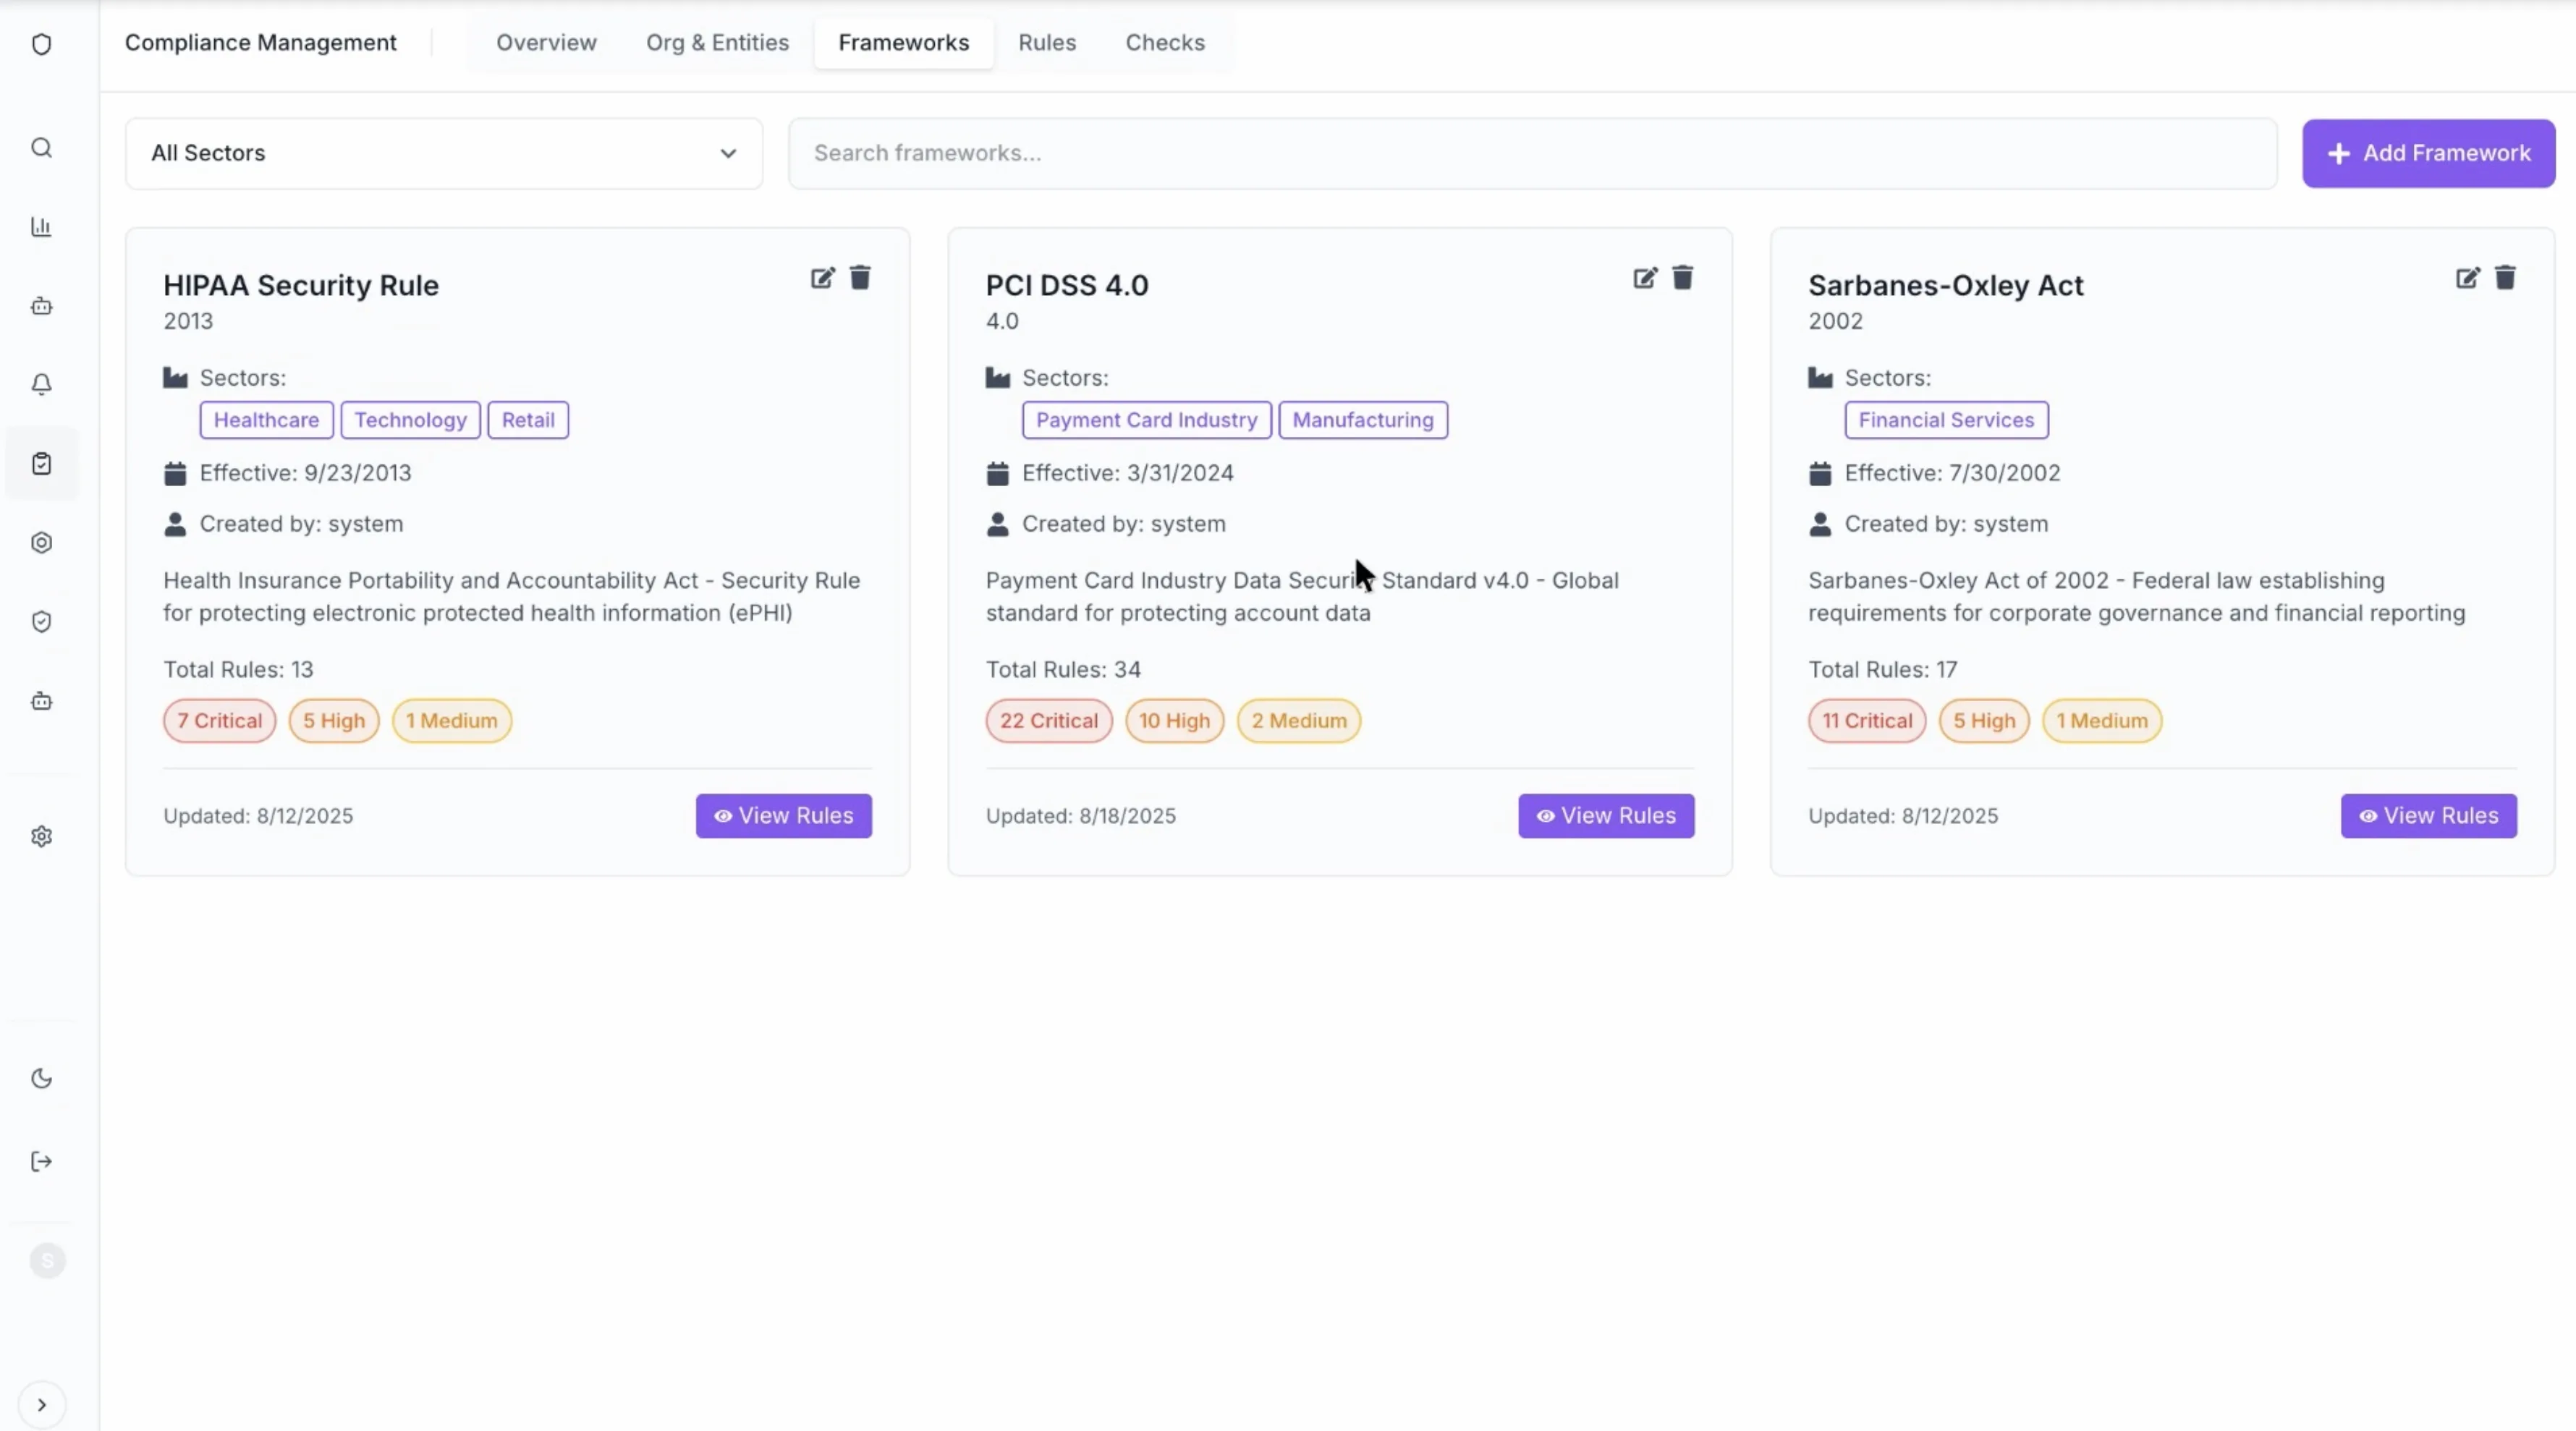Image resolution: width=2576 pixels, height=1431 pixels.
Task: Click the logout icon in the sidebar
Action: [x=41, y=1161]
